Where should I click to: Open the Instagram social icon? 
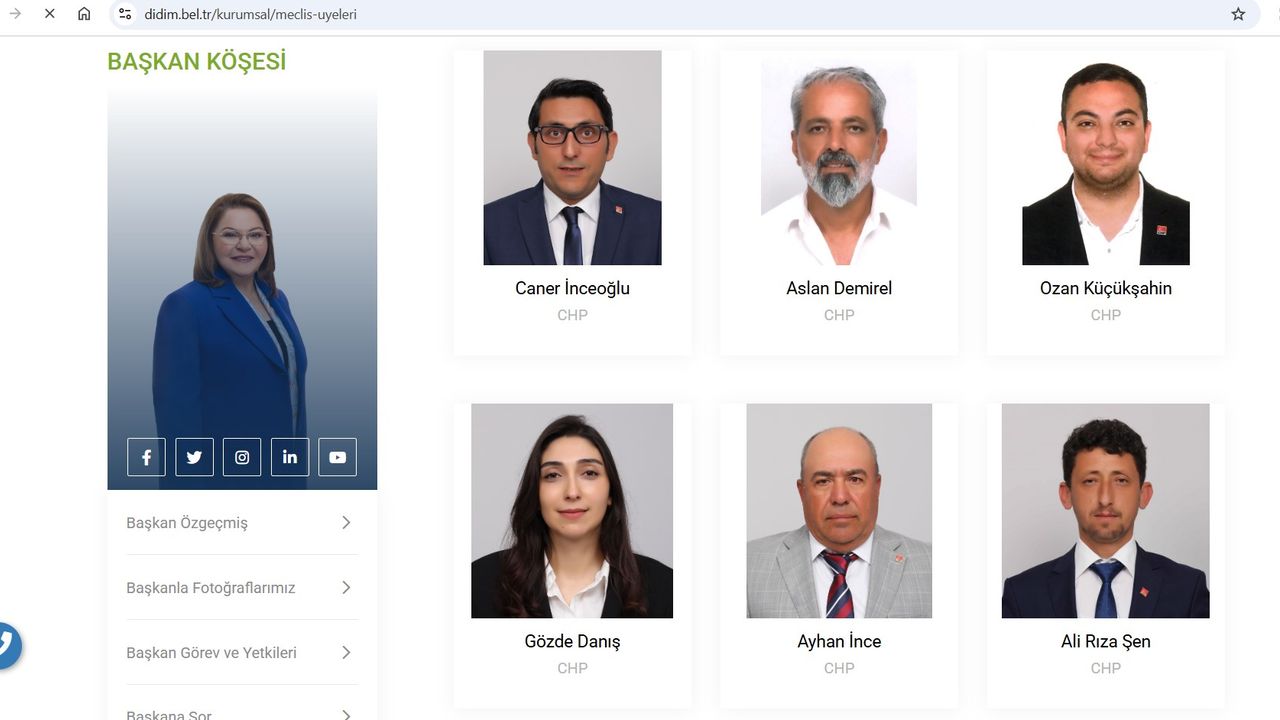[x=242, y=457]
